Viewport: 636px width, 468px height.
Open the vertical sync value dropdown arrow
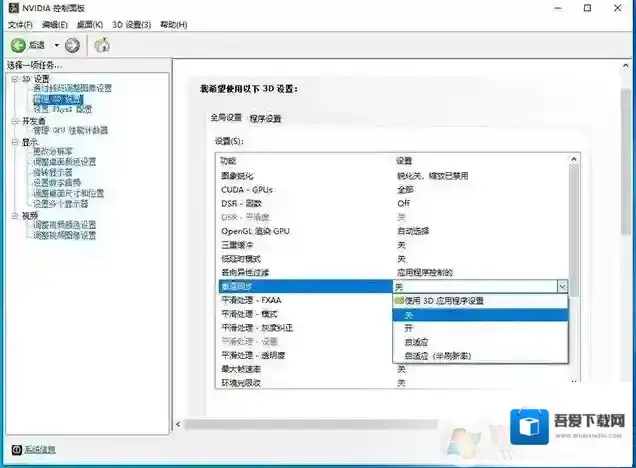562,287
